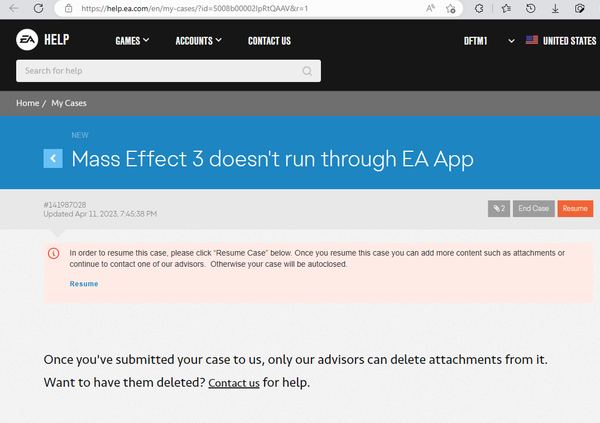Click the Search for help field
Screen dimensions: 600x423
(x=168, y=71)
